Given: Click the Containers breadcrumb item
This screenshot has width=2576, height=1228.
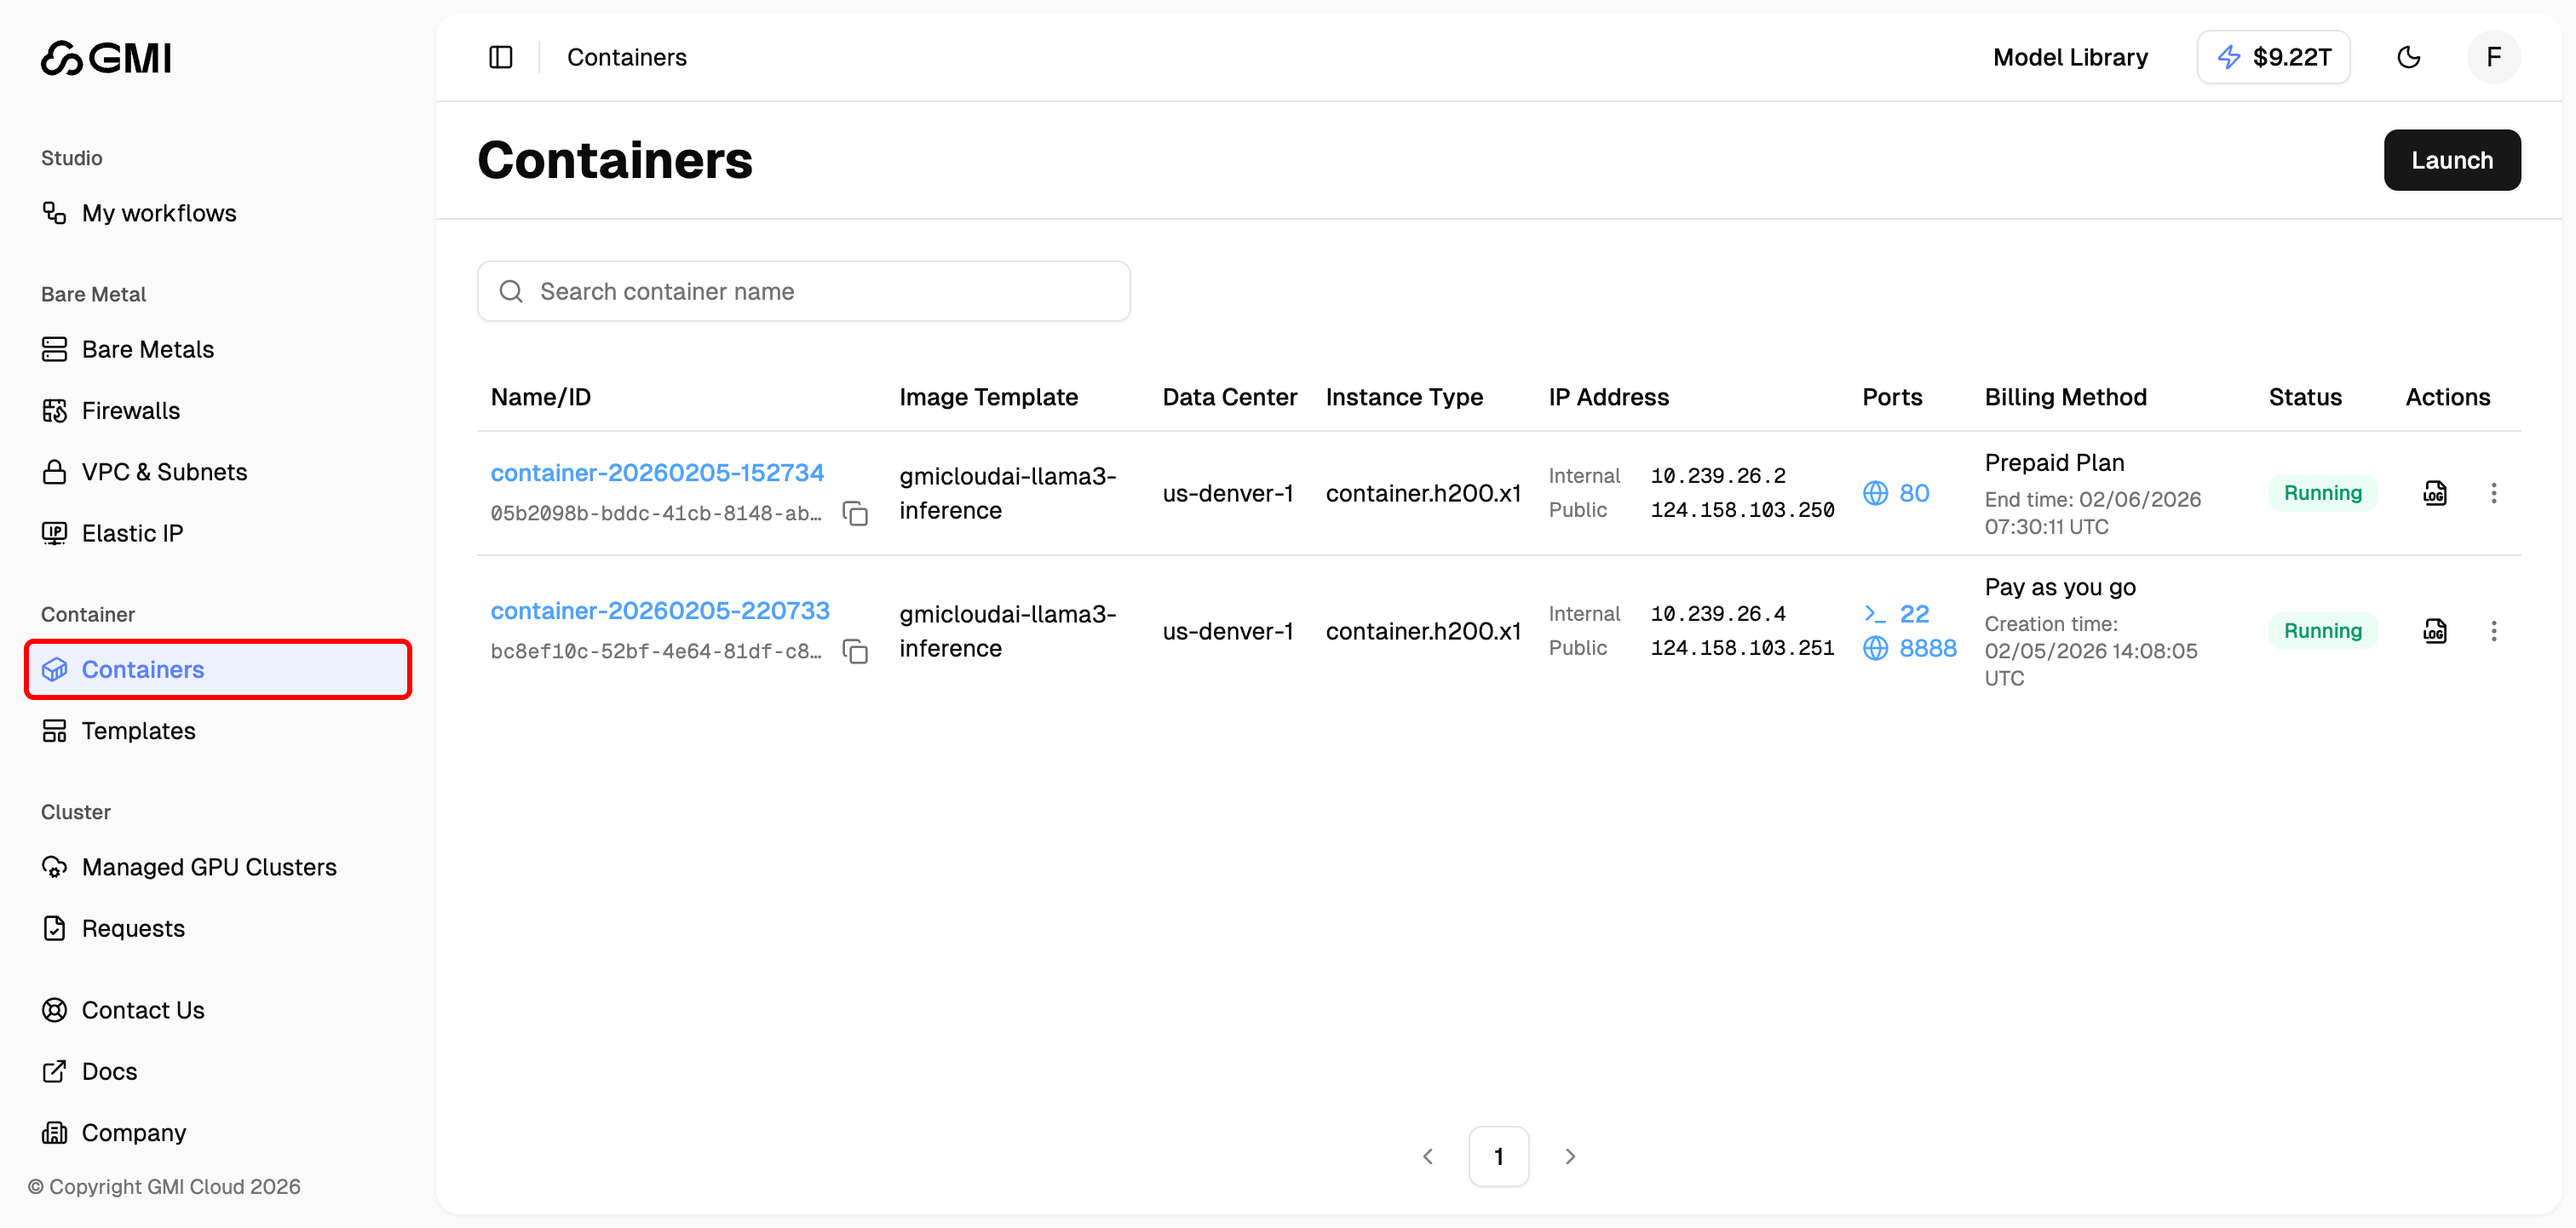Looking at the screenshot, I should click(626, 57).
